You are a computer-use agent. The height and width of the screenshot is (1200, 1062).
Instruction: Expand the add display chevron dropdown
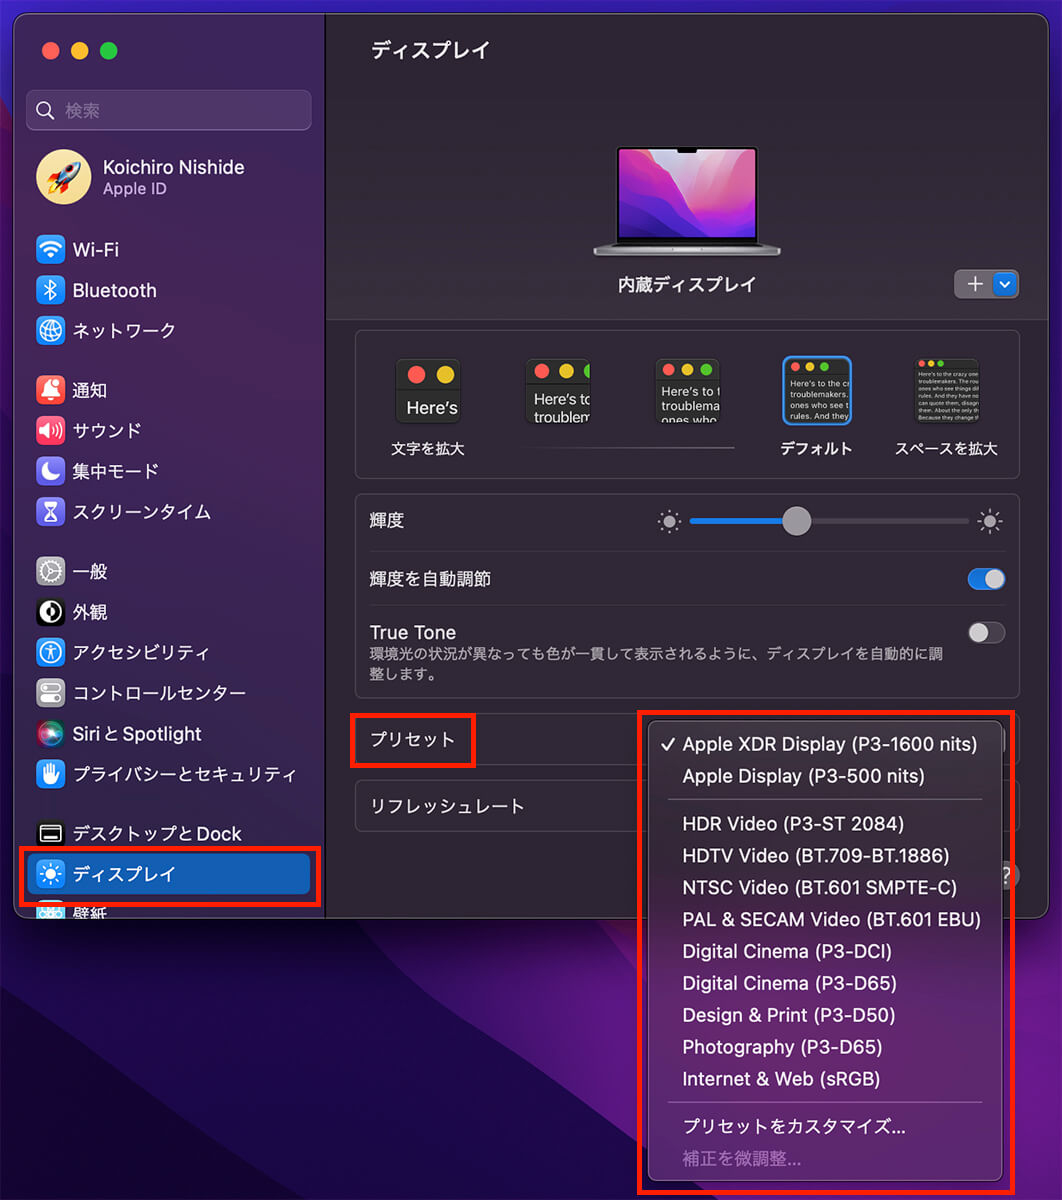coord(1006,284)
